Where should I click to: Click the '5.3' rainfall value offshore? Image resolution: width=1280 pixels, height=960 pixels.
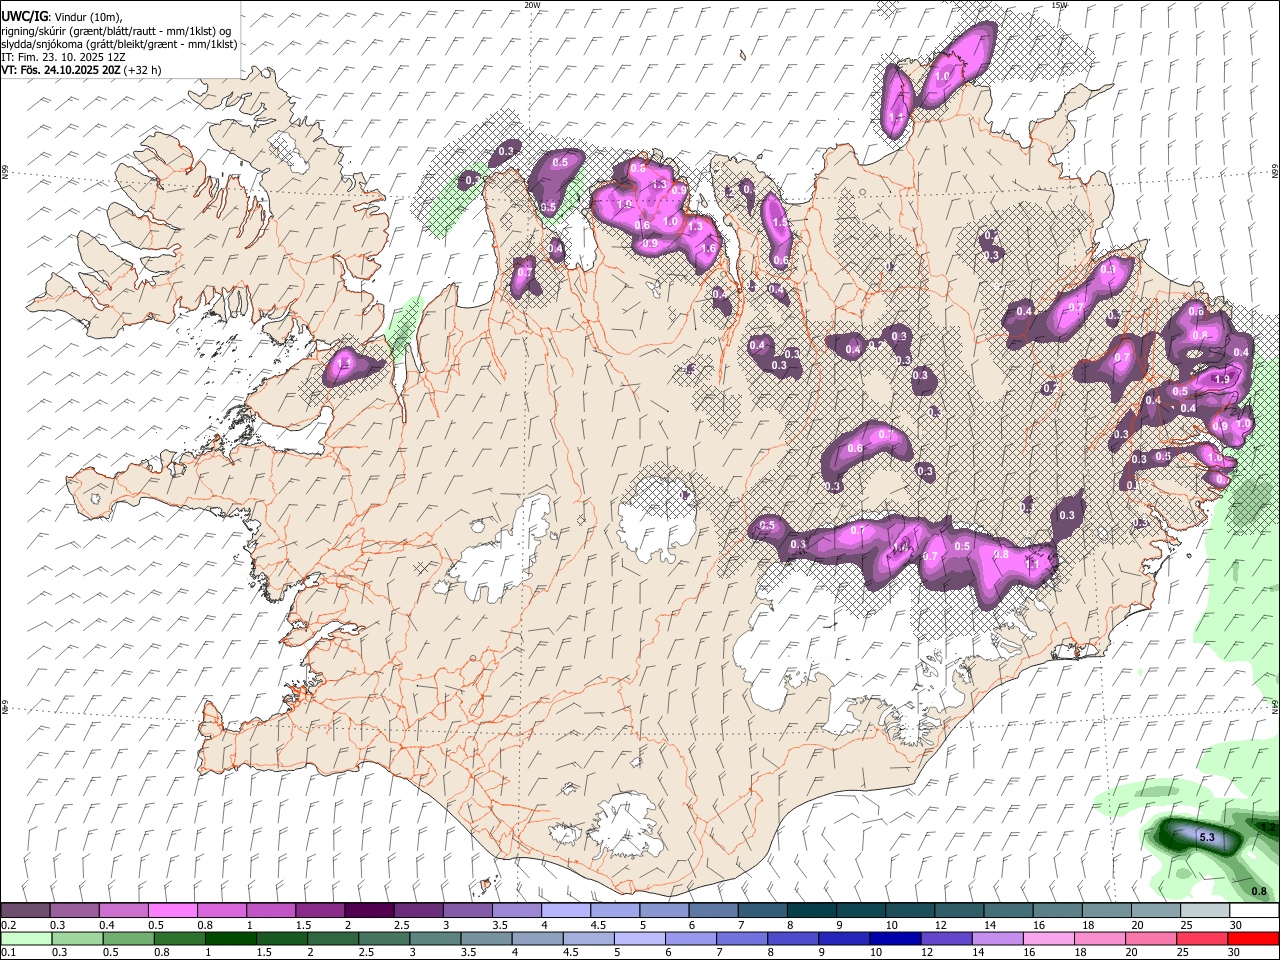tap(1206, 837)
